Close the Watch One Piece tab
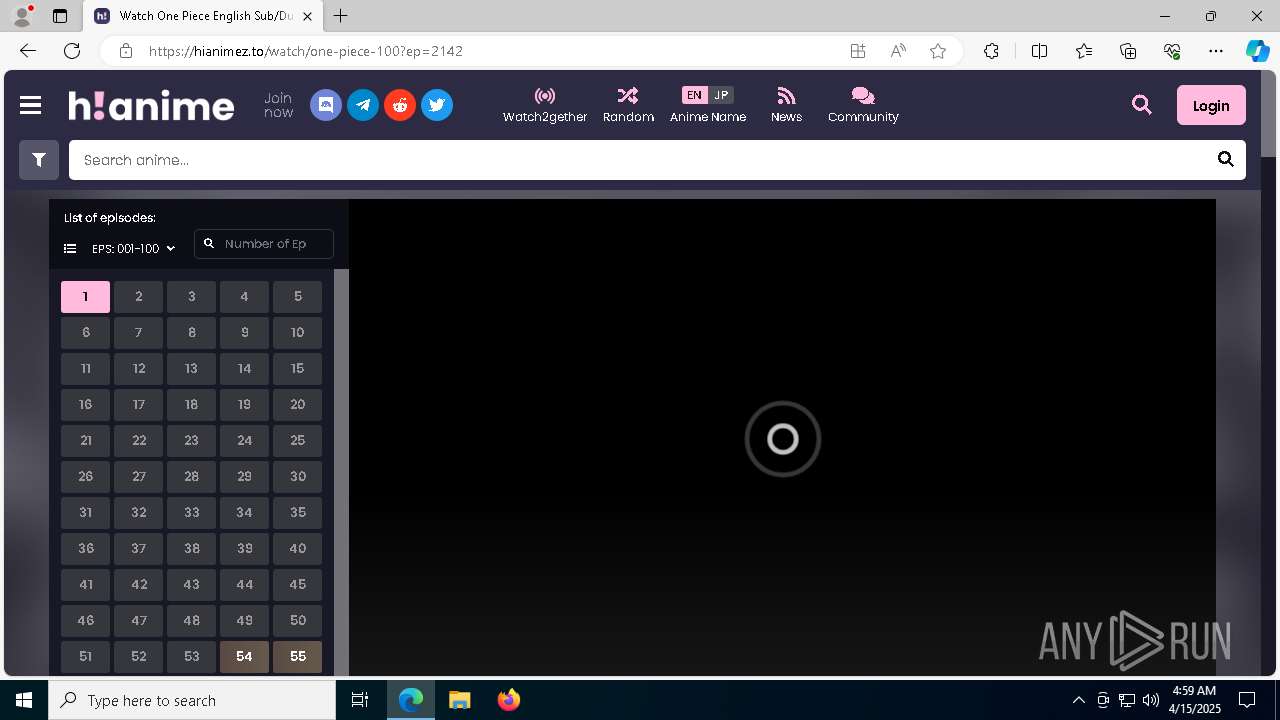Image resolution: width=1280 pixels, height=720 pixels. pyautogui.click(x=308, y=16)
